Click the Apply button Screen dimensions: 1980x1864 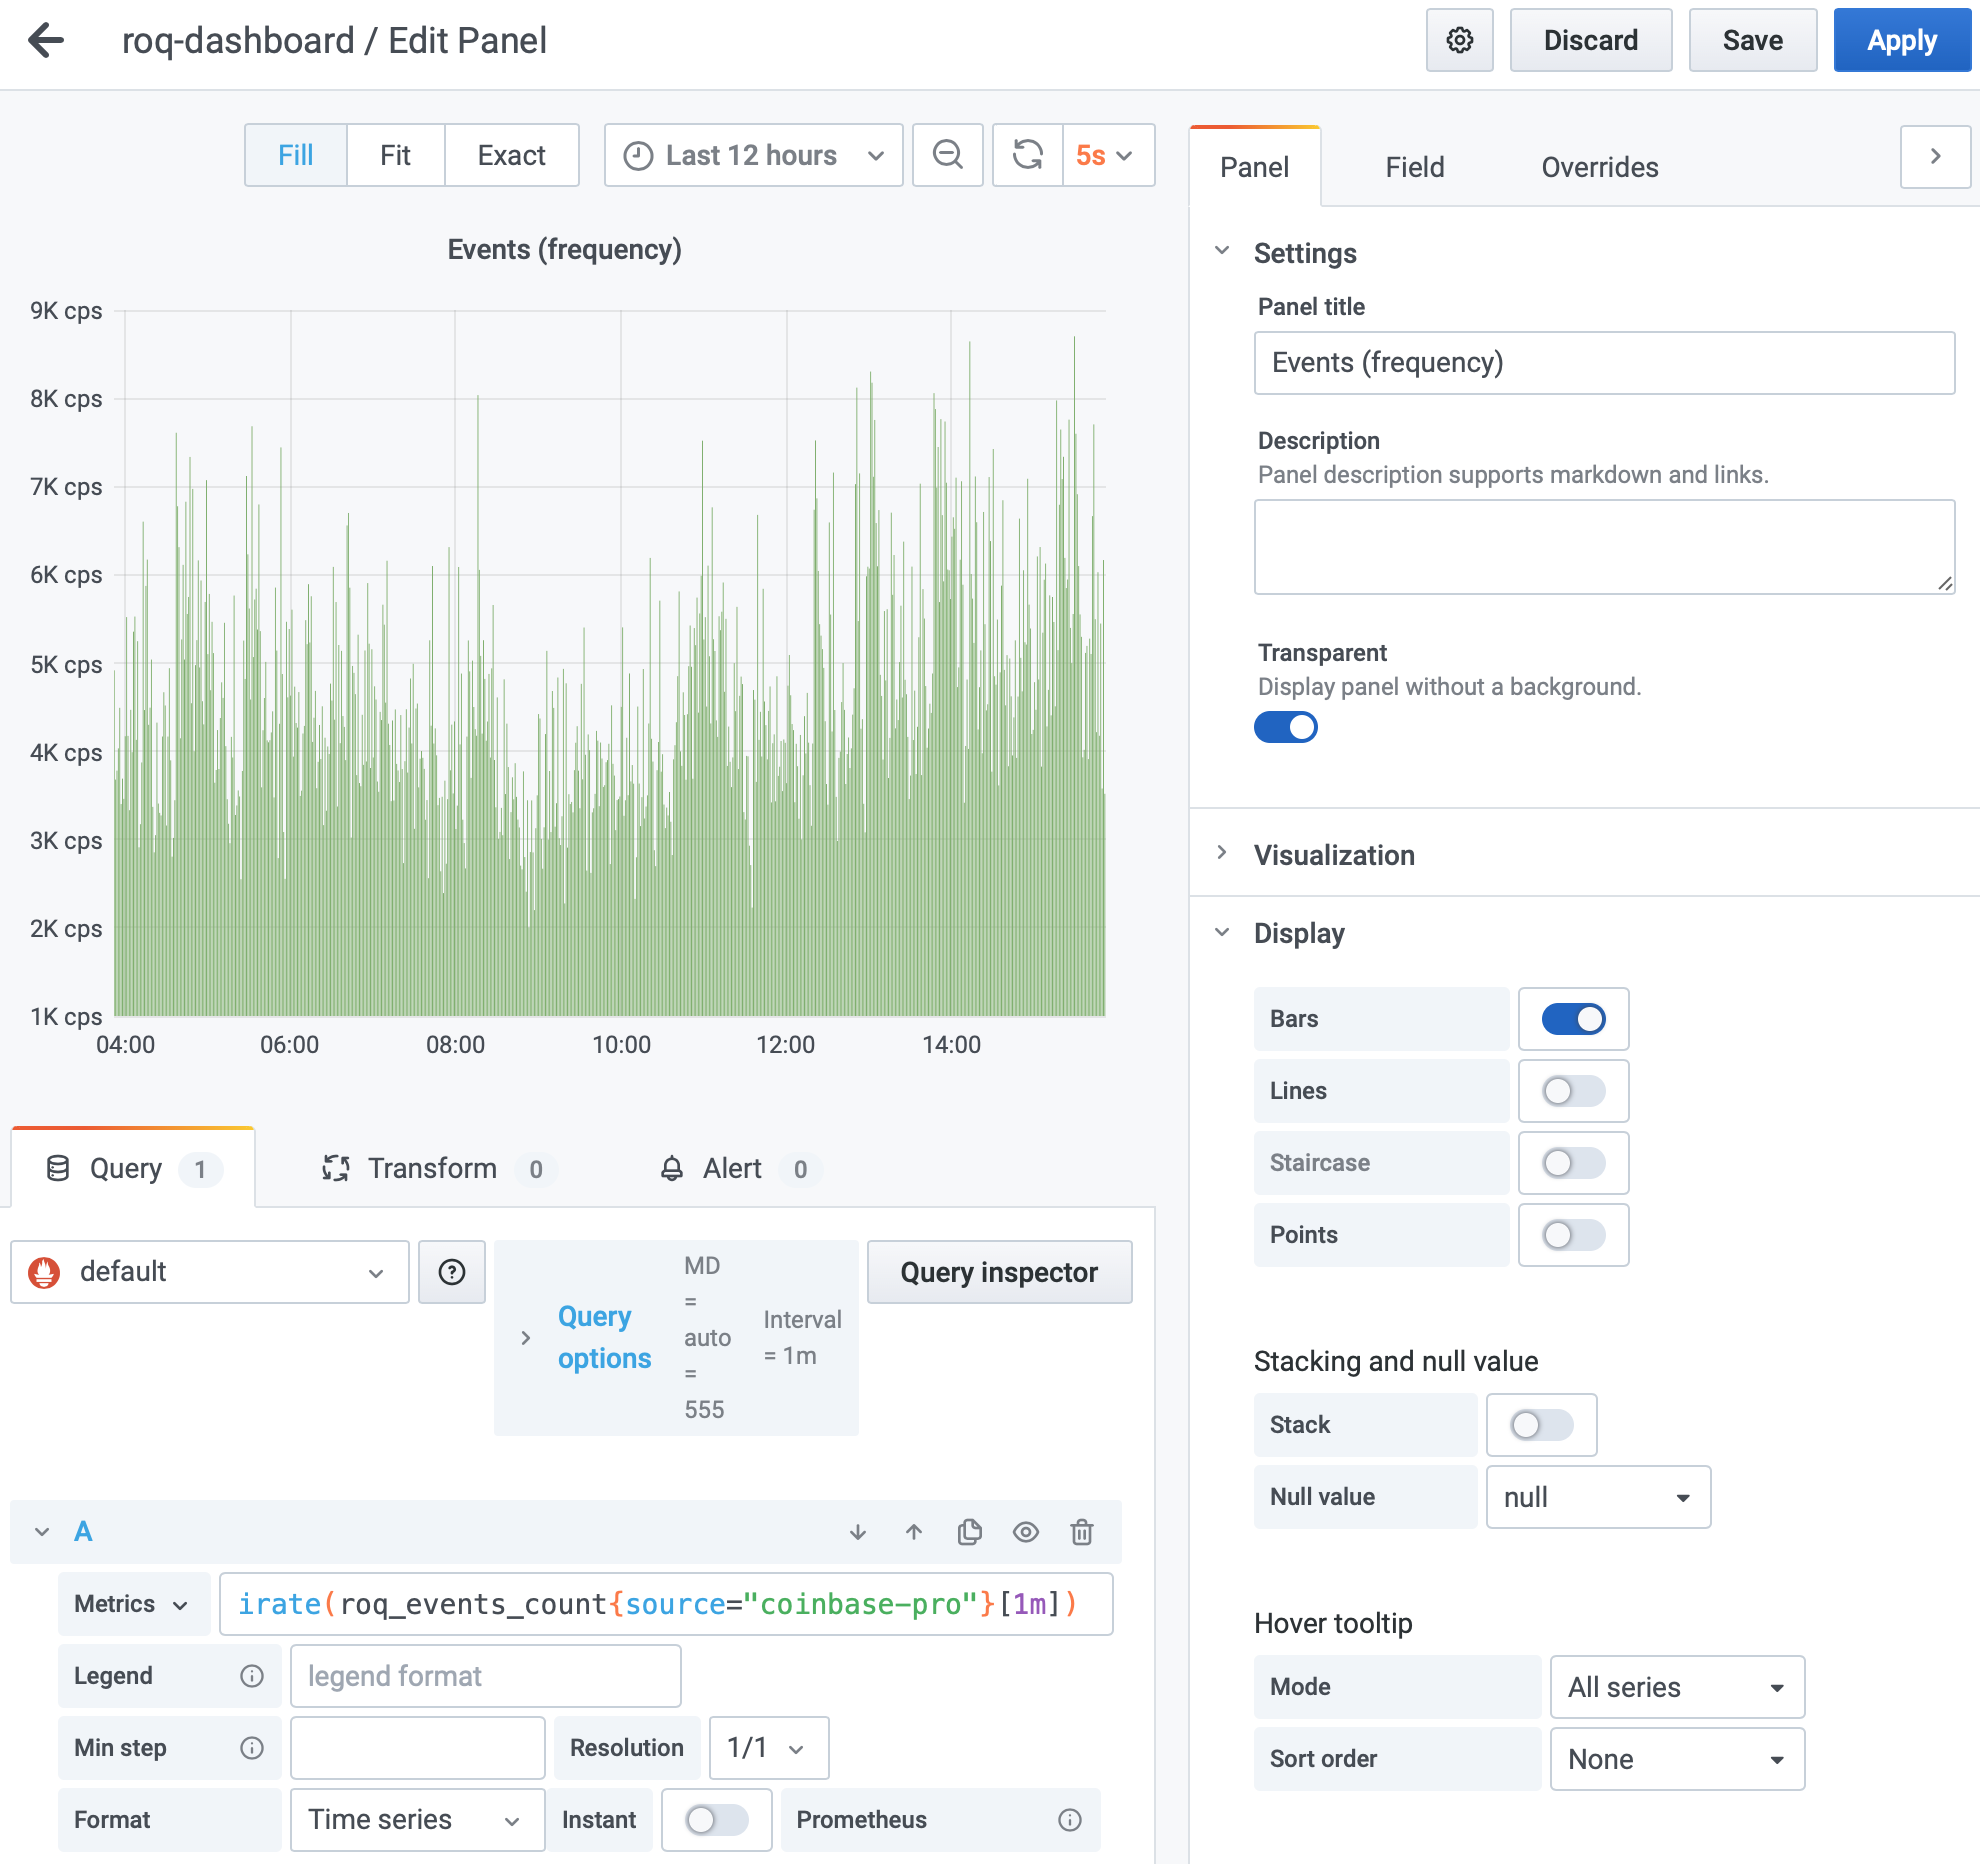tap(1902, 41)
